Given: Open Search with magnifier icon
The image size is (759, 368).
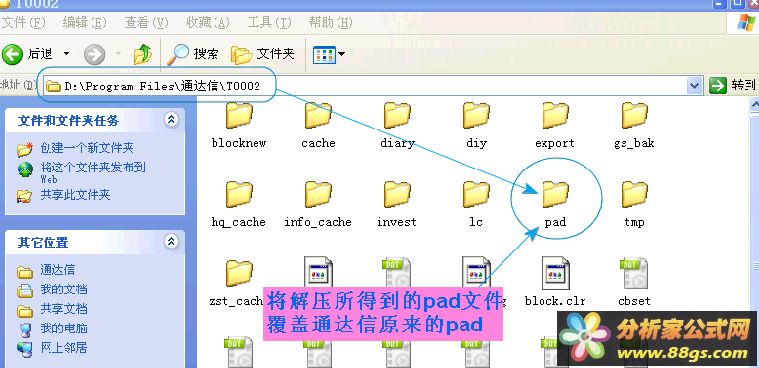Looking at the screenshot, I should 193,54.
